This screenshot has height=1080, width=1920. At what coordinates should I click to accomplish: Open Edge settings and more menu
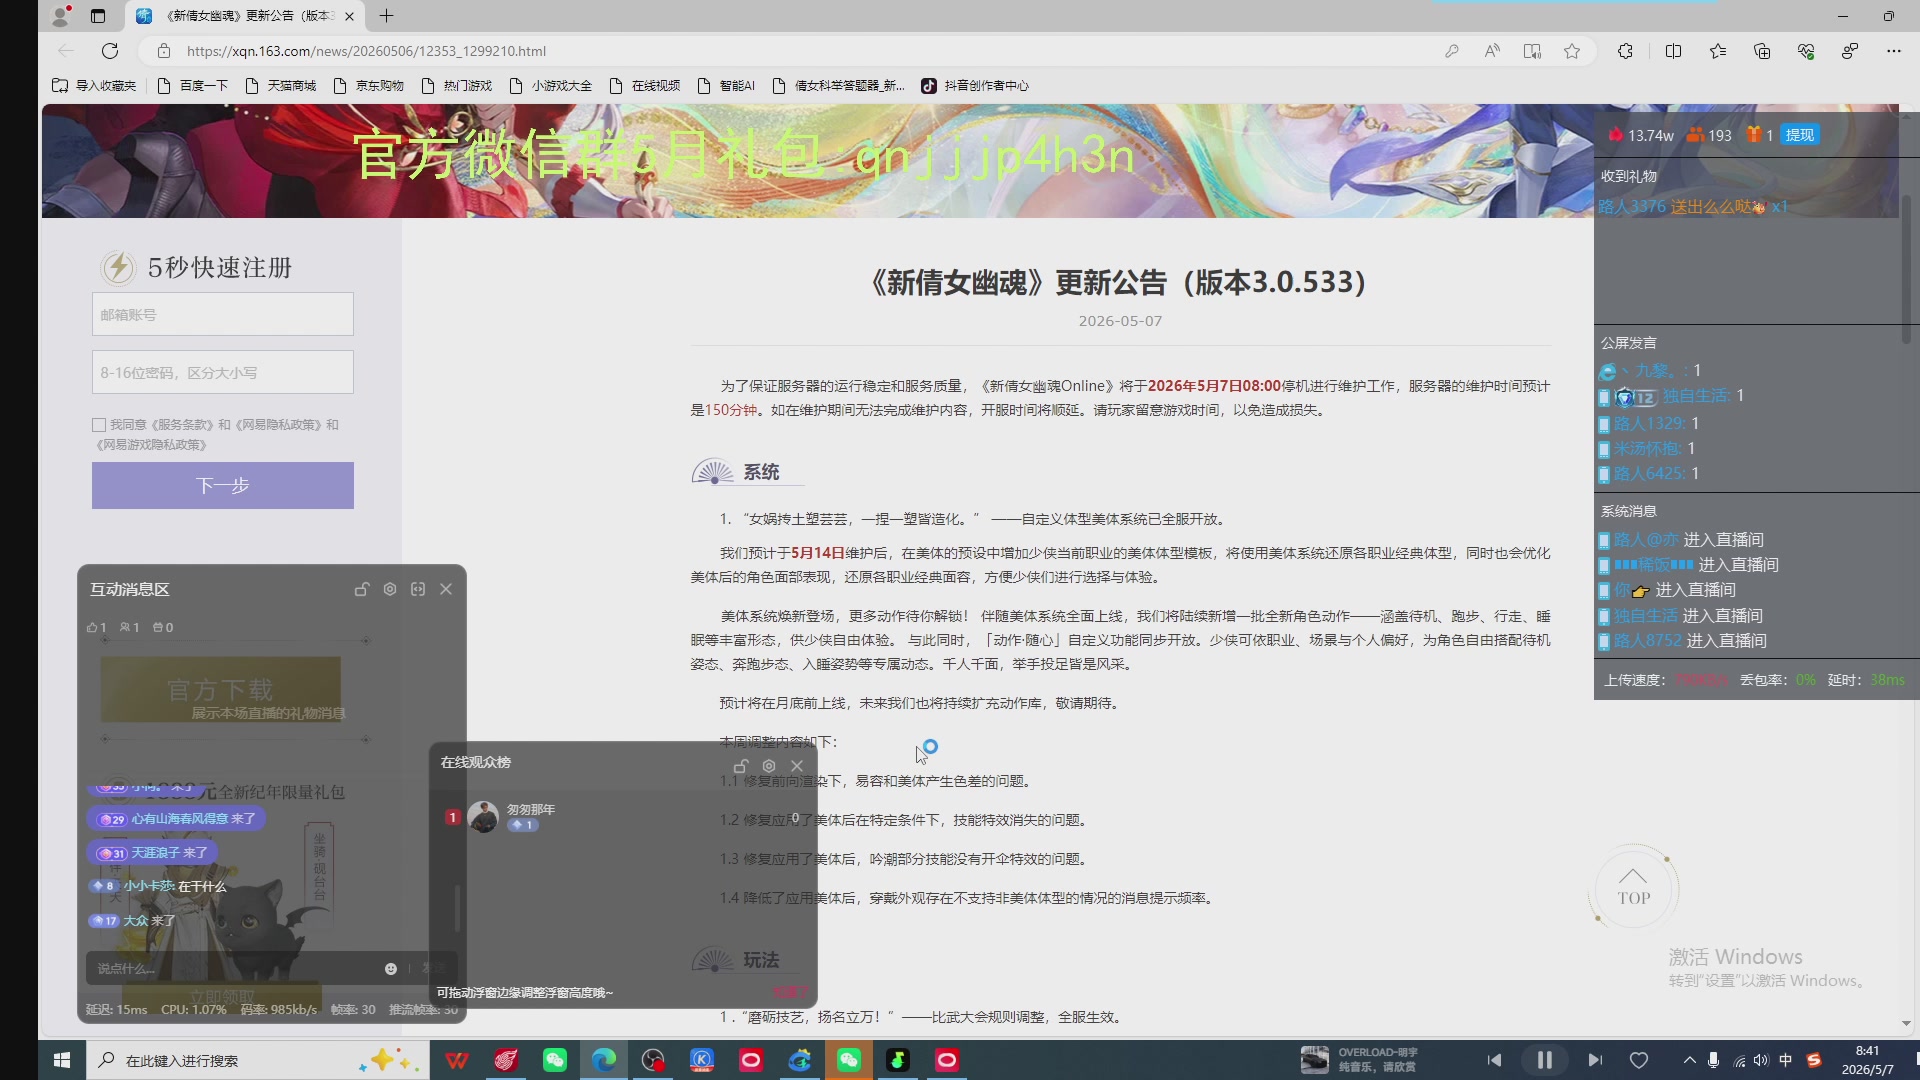[1893, 51]
